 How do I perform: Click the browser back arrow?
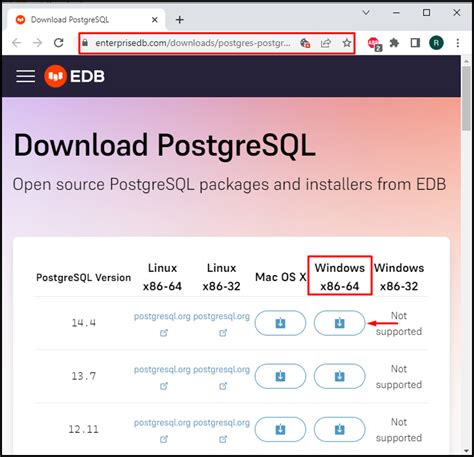pyautogui.click(x=16, y=43)
